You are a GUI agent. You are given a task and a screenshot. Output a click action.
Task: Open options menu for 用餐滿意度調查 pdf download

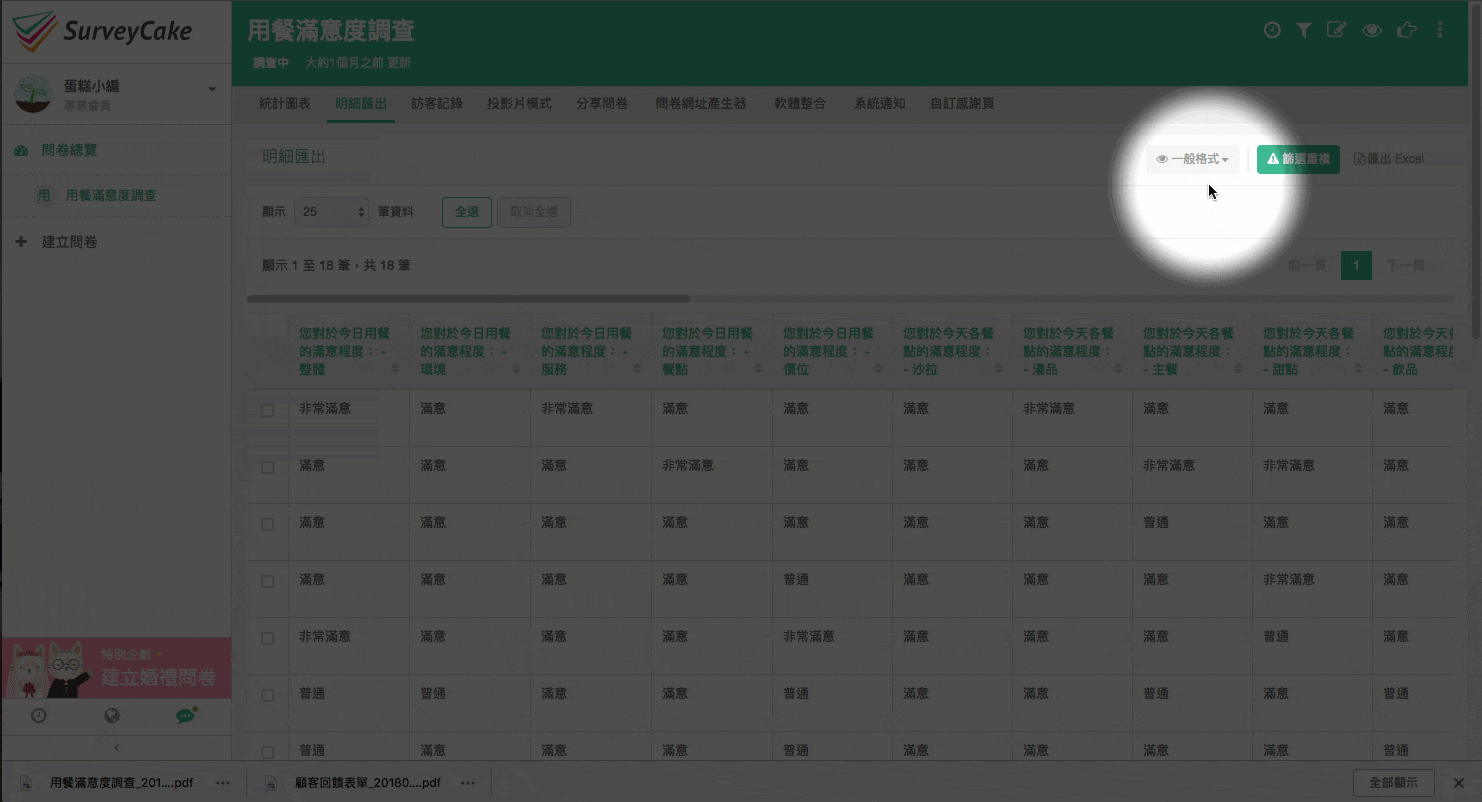pyautogui.click(x=223, y=783)
